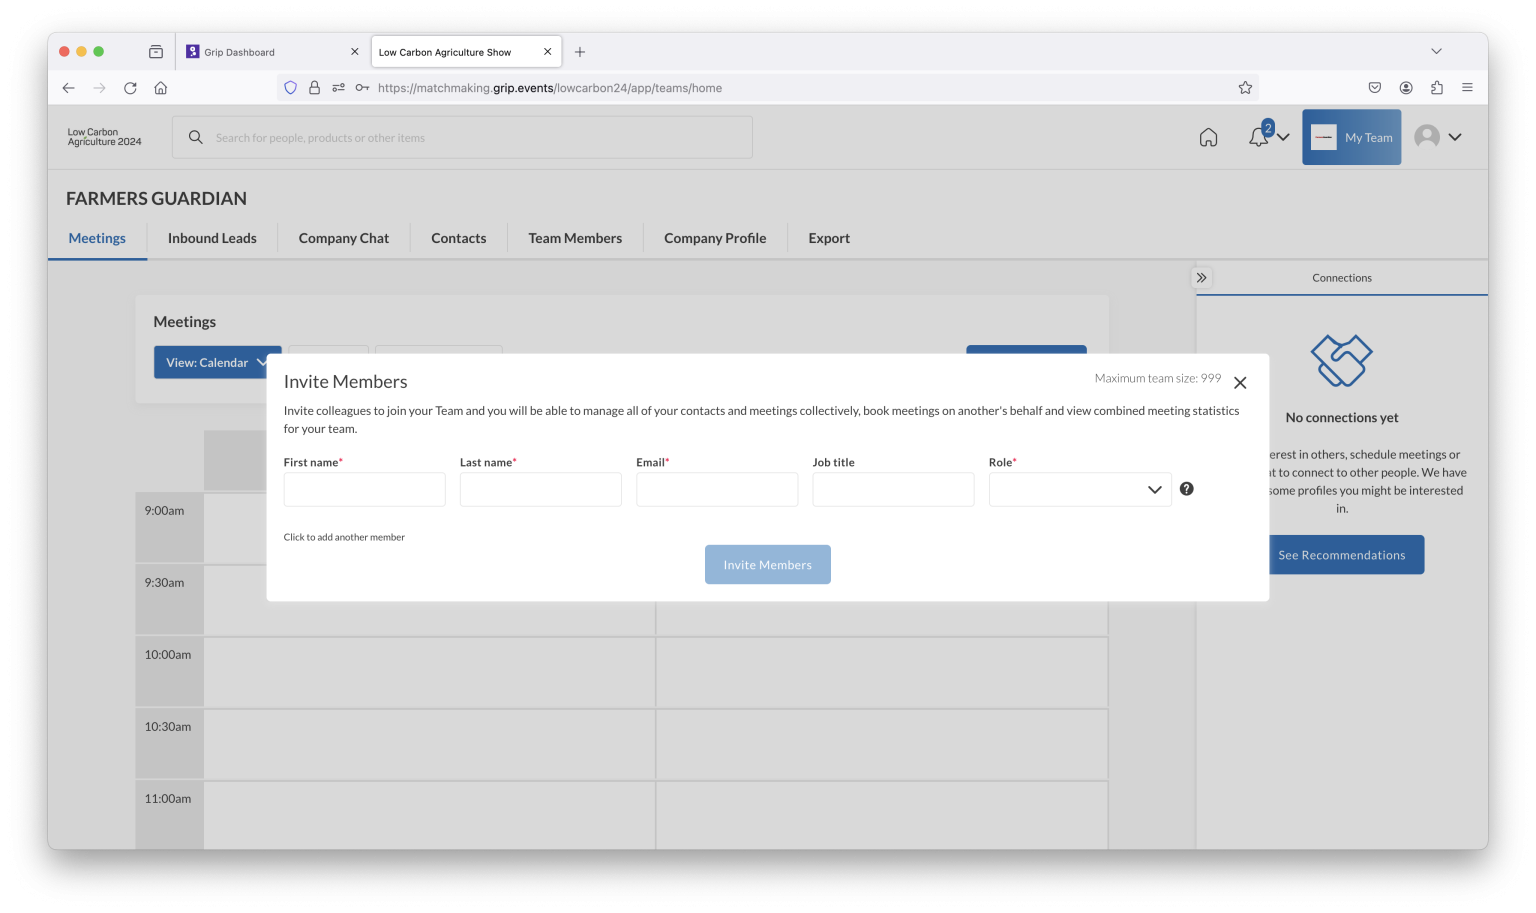Open help via question mark beside Role
Image resolution: width=1536 pixels, height=913 pixels.
1186,489
